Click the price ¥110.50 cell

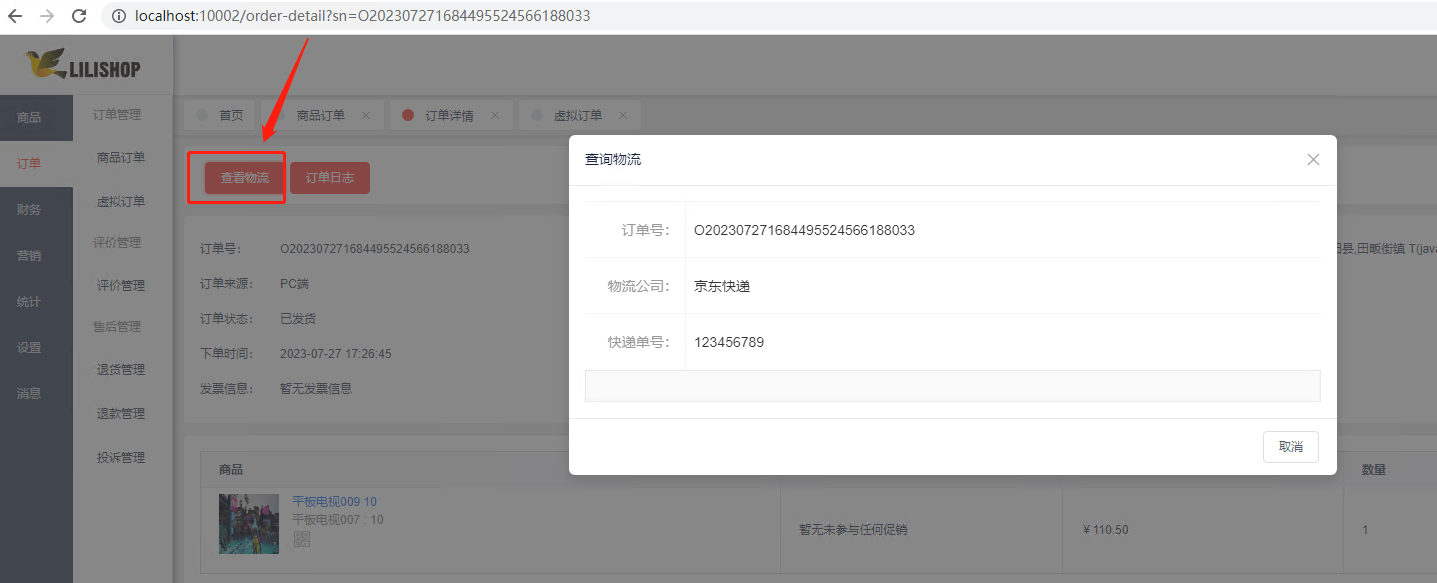(1105, 530)
